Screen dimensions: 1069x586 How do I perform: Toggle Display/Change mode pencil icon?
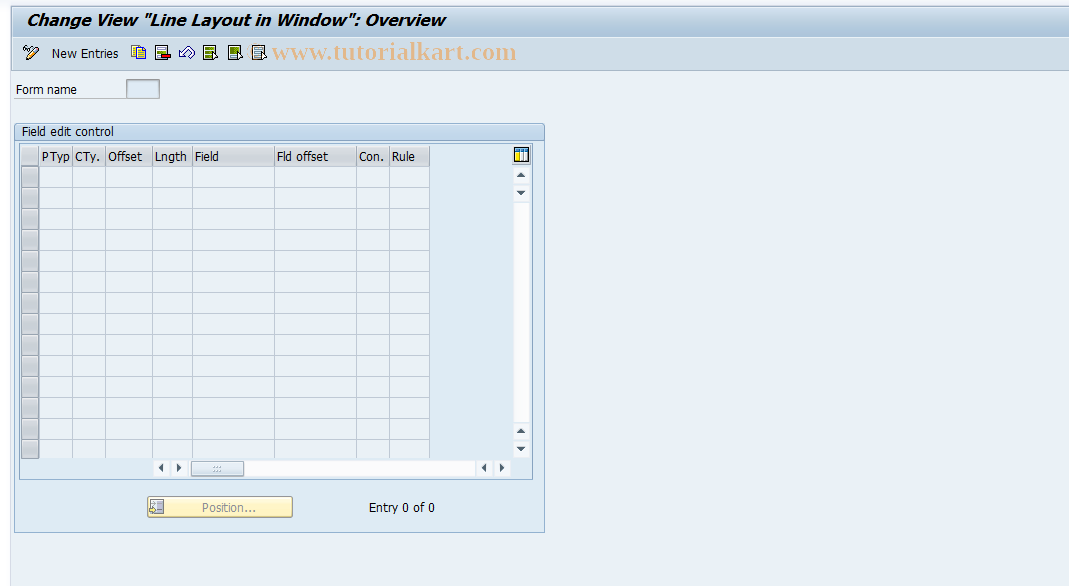click(x=31, y=52)
